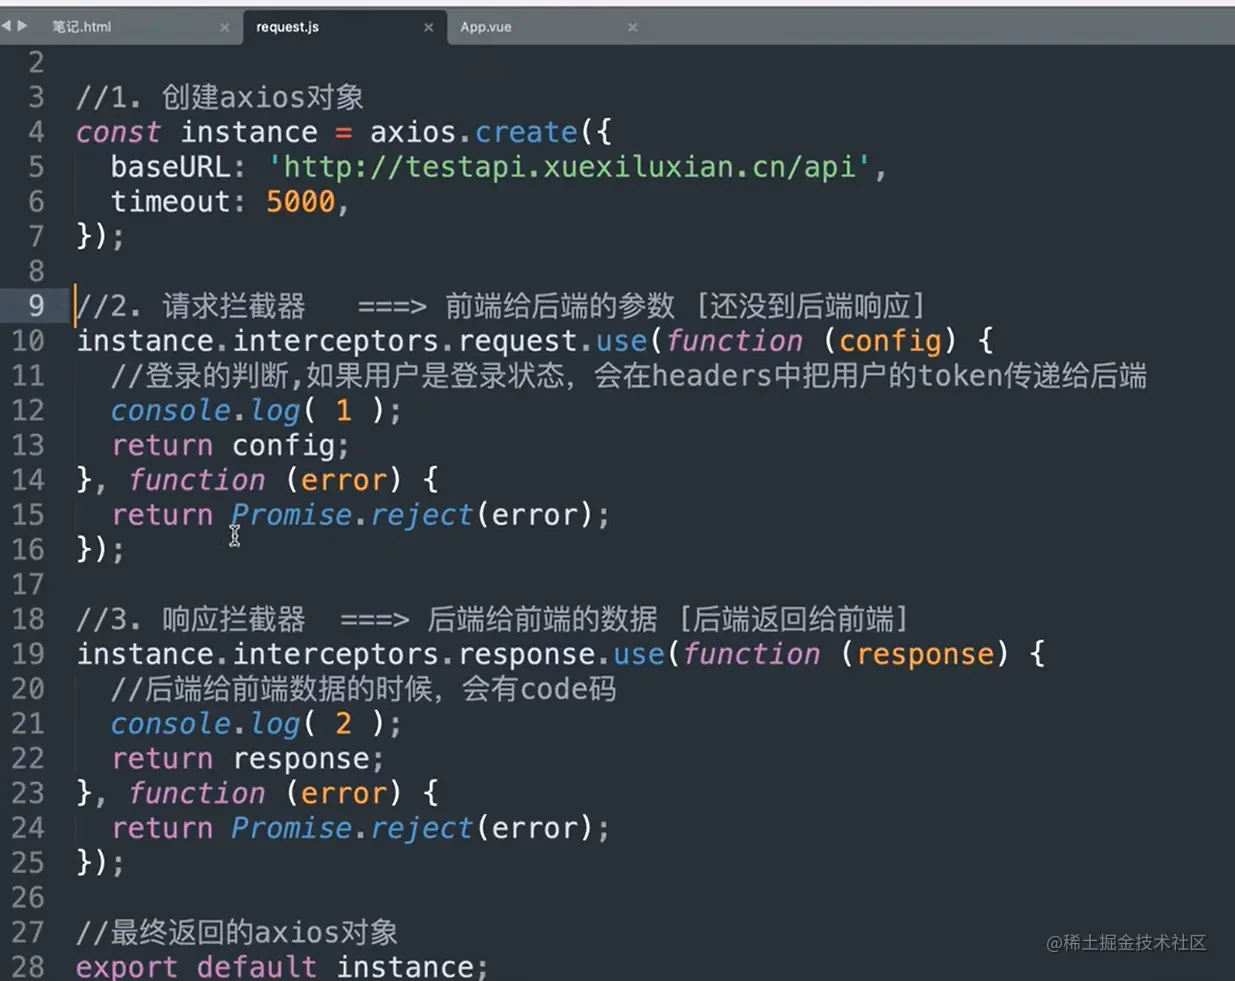This screenshot has width=1235, height=981.
Task: Click the next-tab right arrow
Action: click(x=22, y=25)
